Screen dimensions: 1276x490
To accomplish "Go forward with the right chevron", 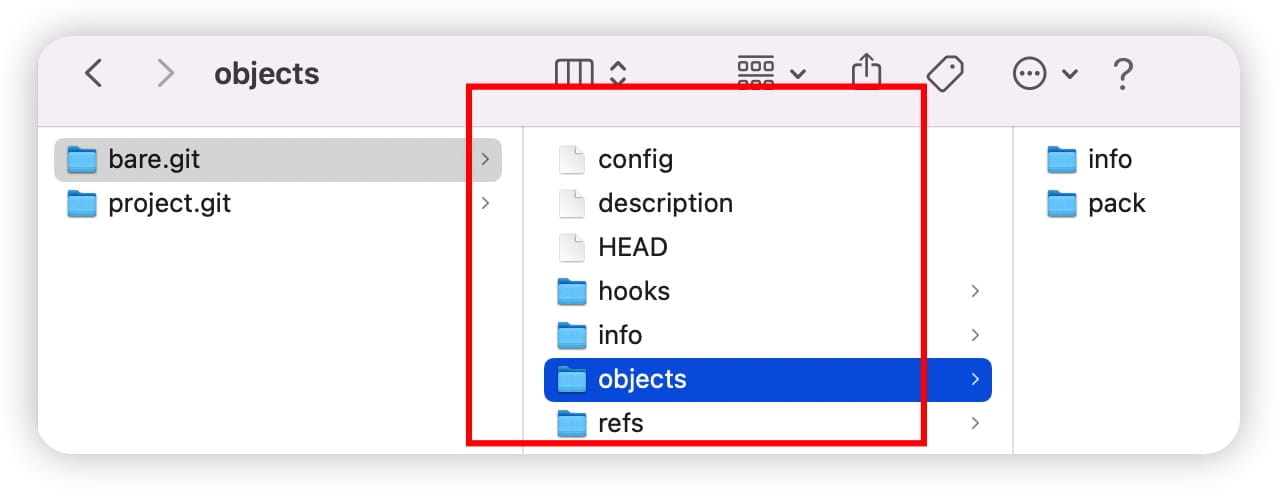I will pyautogui.click(x=166, y=73).
